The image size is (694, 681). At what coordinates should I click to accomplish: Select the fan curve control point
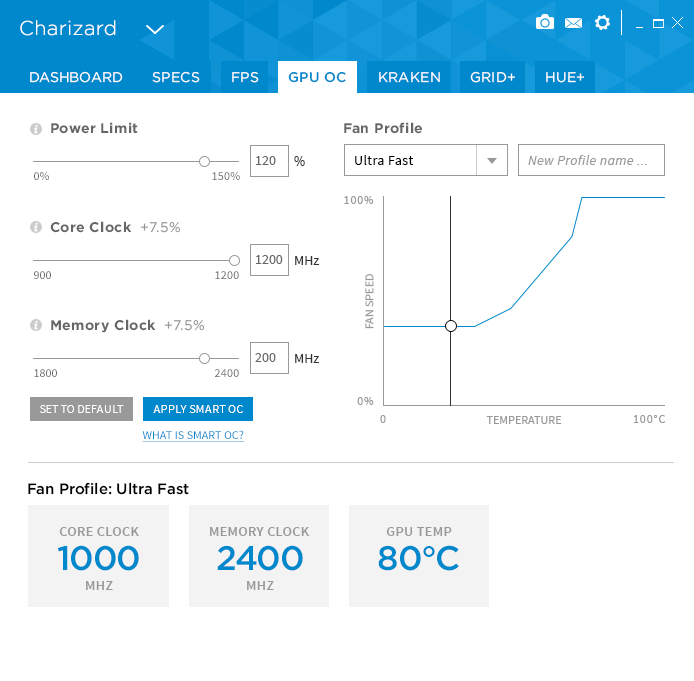pyautogui.click(x=451, y=326)
